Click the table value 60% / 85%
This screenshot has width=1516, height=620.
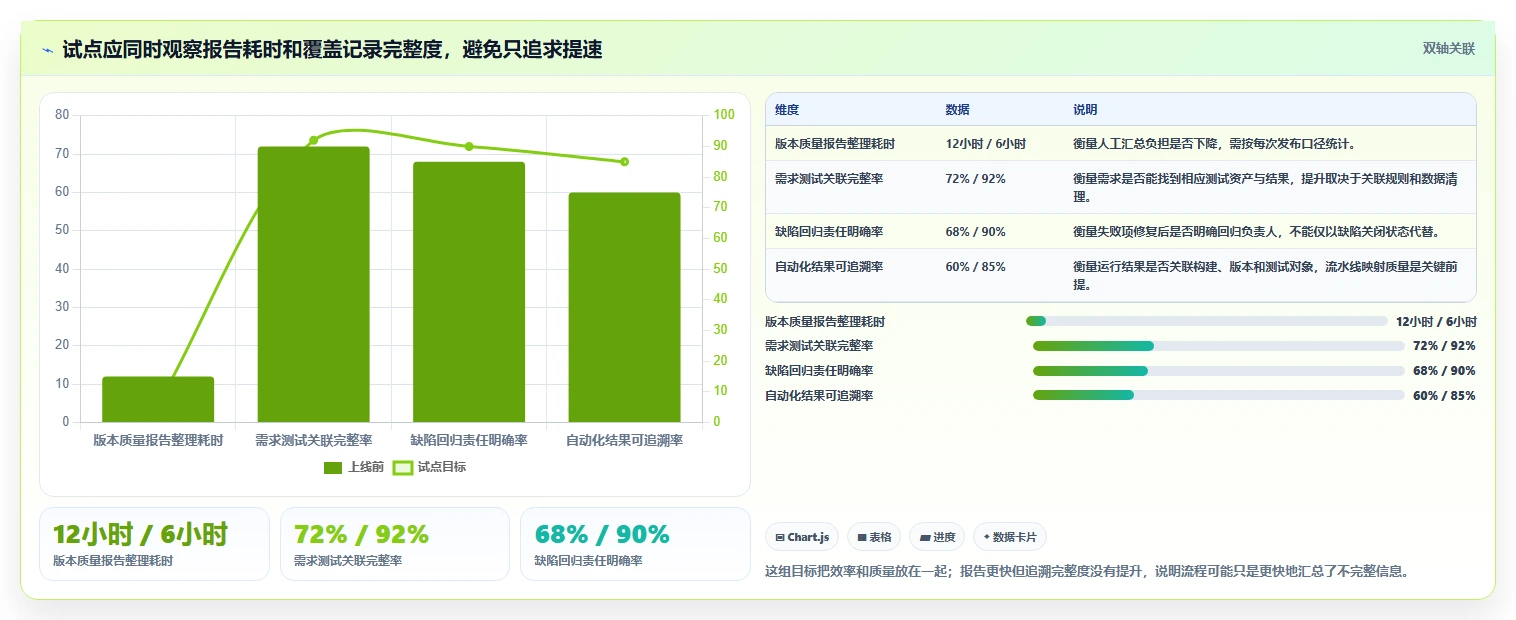[975, 267]
